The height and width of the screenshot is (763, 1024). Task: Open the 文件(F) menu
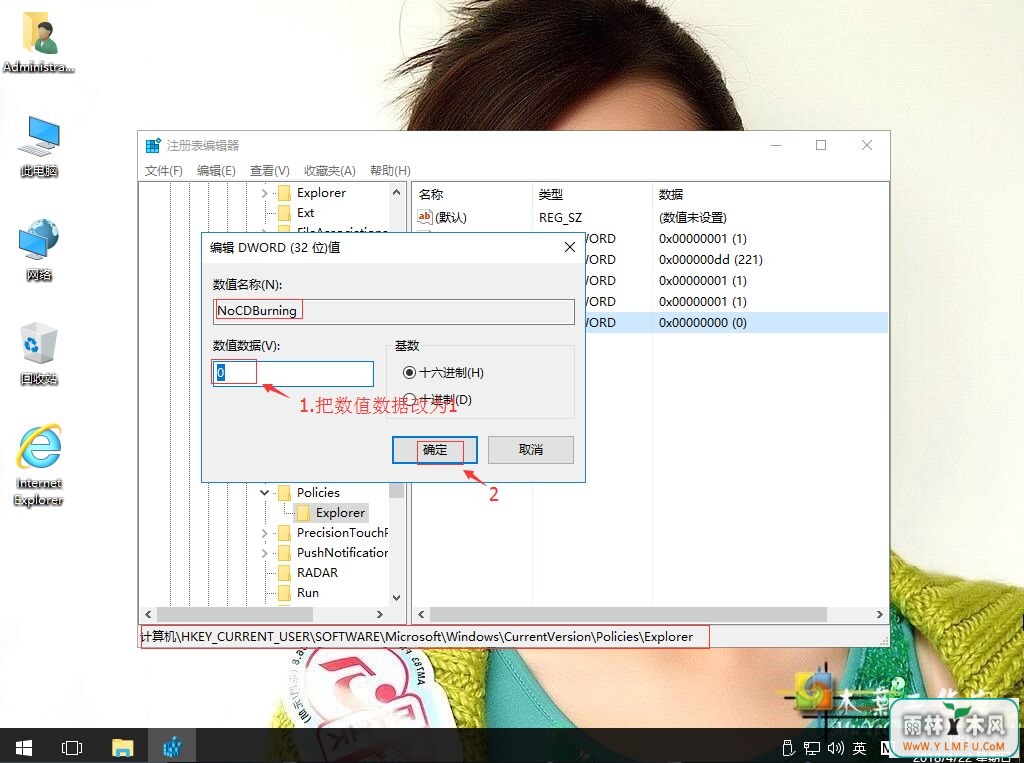click(163, 170)
